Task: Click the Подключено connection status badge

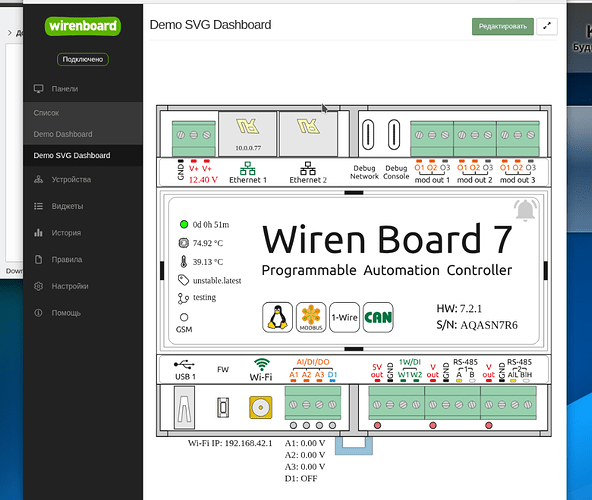Action: (x=83, y=59)
